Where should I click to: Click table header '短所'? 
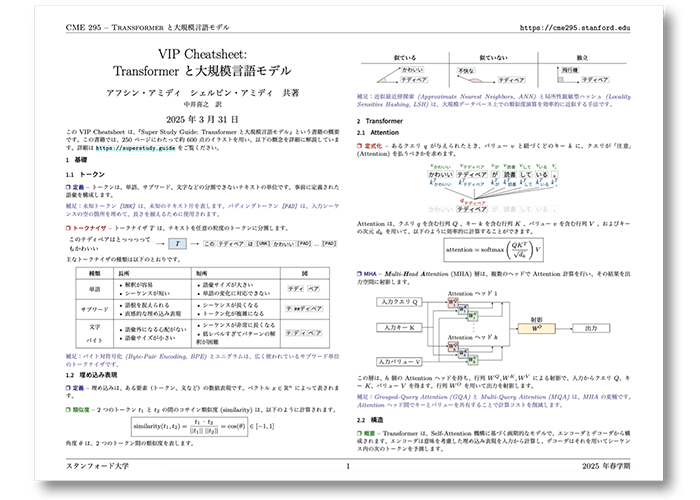pyautogui.click(x=202, y=273)
